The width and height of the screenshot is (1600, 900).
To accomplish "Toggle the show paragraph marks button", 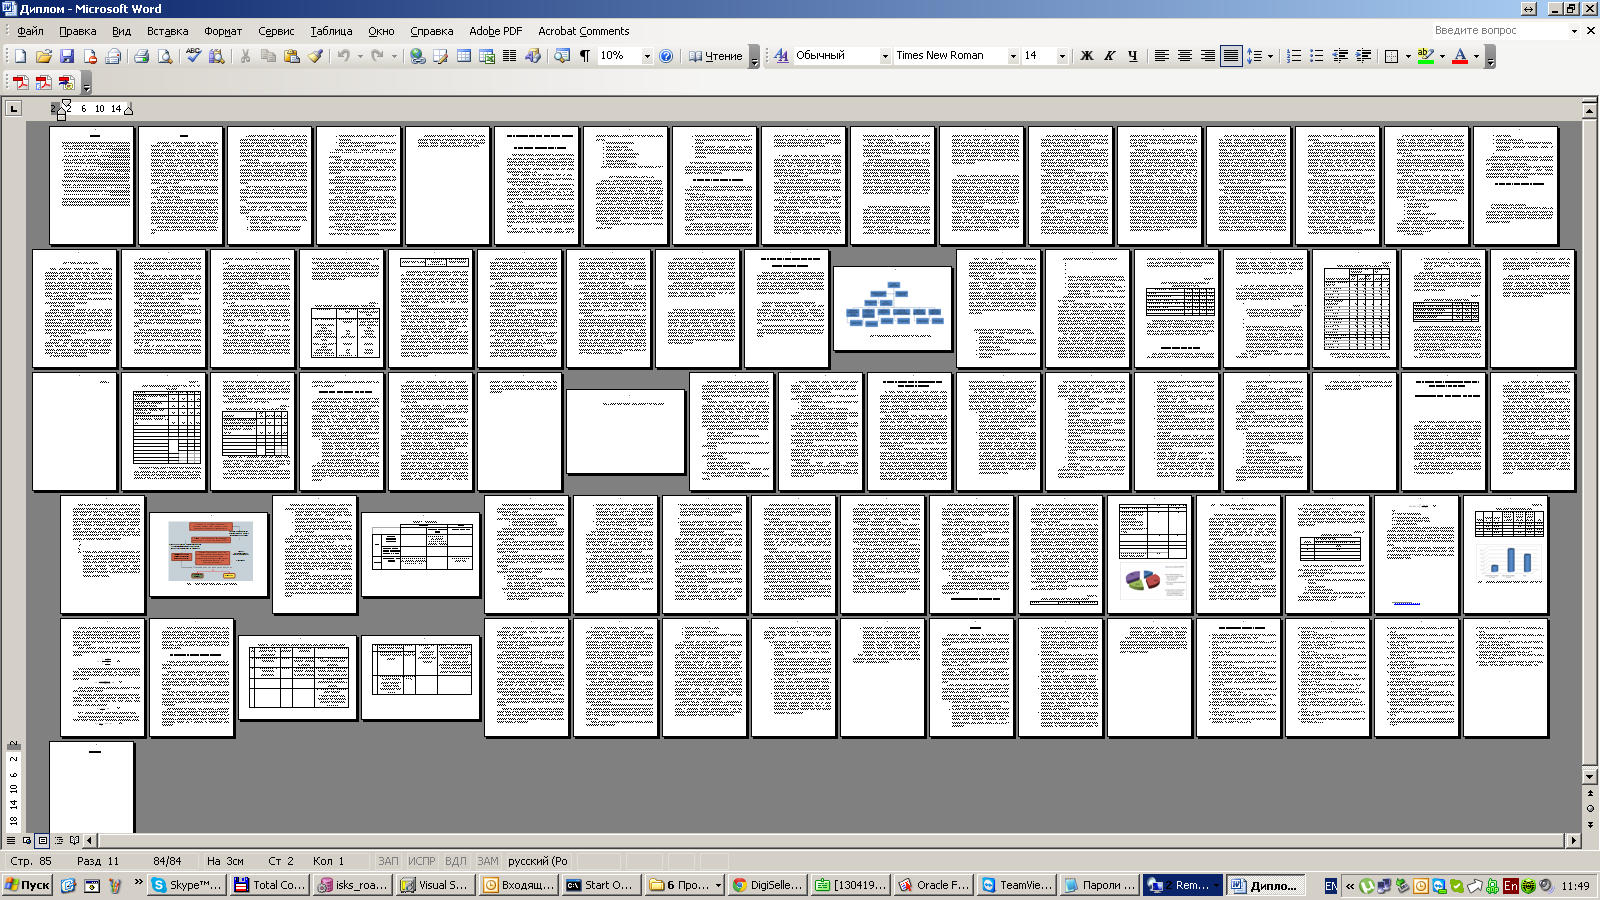I will pos(585,56).
